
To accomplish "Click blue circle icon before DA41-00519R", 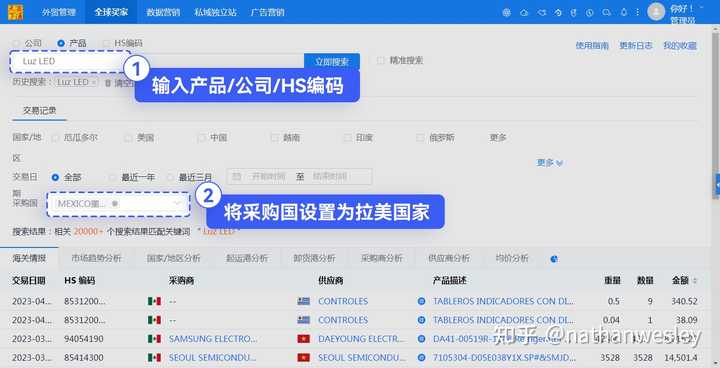I will pyautogui.click(x=421, y=339).
